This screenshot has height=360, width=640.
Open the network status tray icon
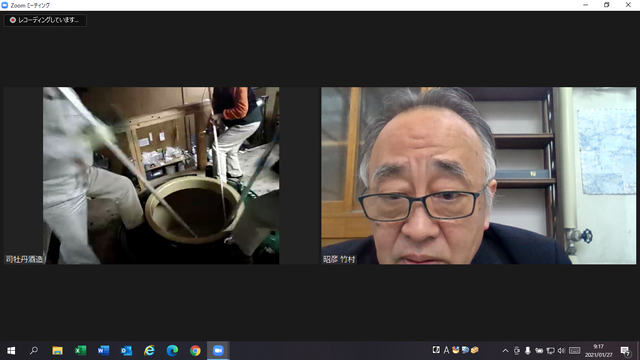pyautogui.click(x=550, y=351)
